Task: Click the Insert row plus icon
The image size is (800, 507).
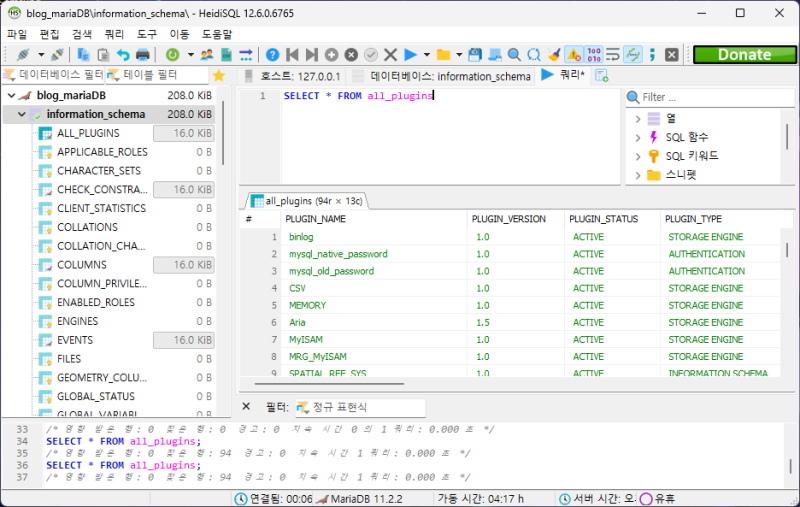Action: point(332,55)
